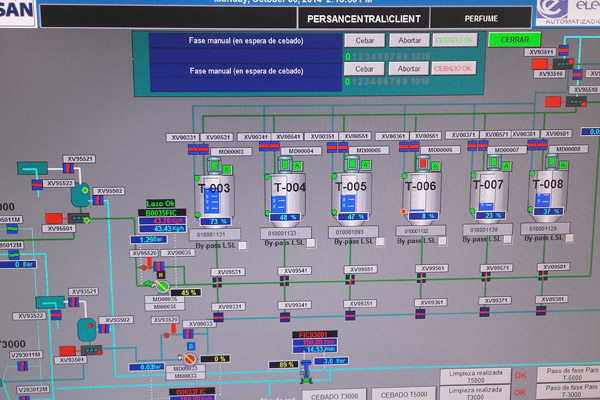The height and width of the screenshot is (400, 600).
Task: Toggle By-pass LSL checkbox under tank T-007
Action: click(507, 240)
